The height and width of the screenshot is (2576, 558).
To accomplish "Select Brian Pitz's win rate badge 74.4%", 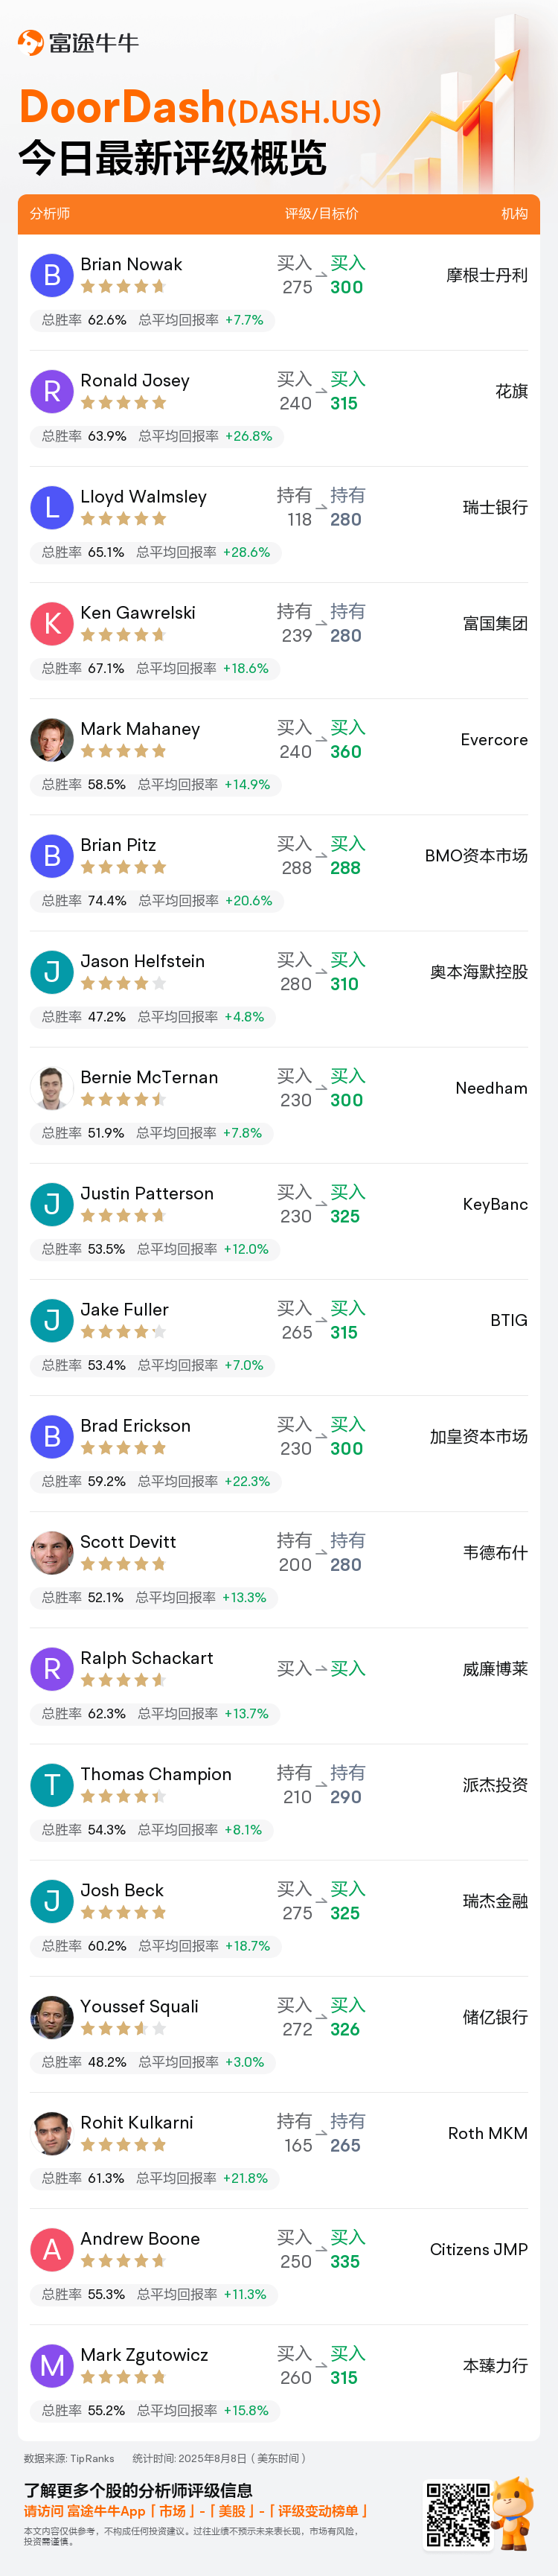I will [x=107, y=900].
